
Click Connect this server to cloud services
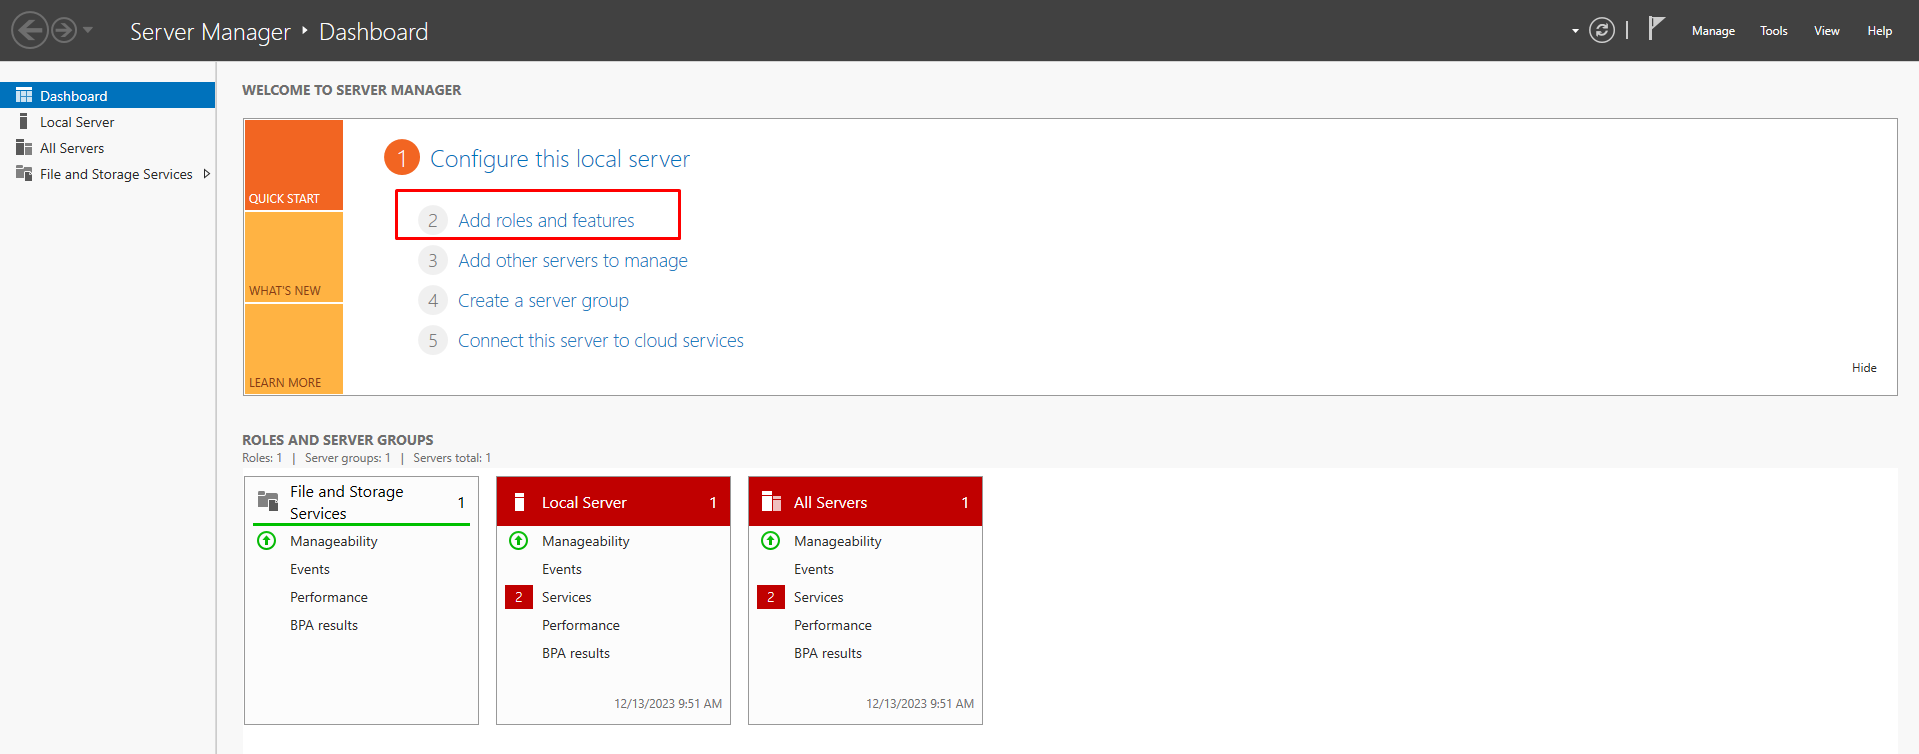pos(601,340)
